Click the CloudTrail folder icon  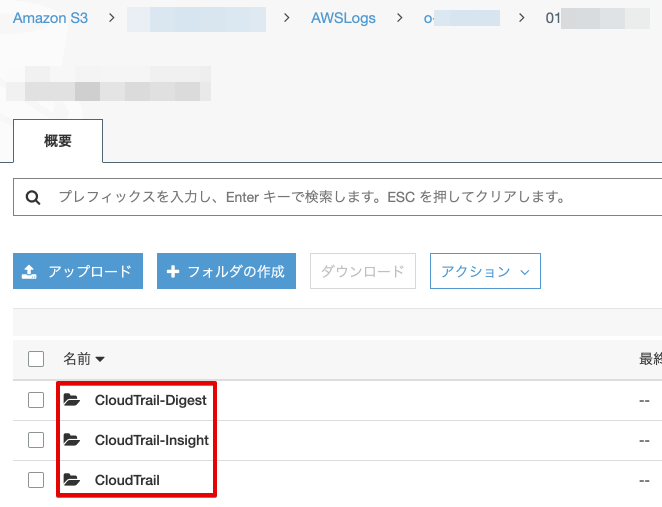[71, 480]
